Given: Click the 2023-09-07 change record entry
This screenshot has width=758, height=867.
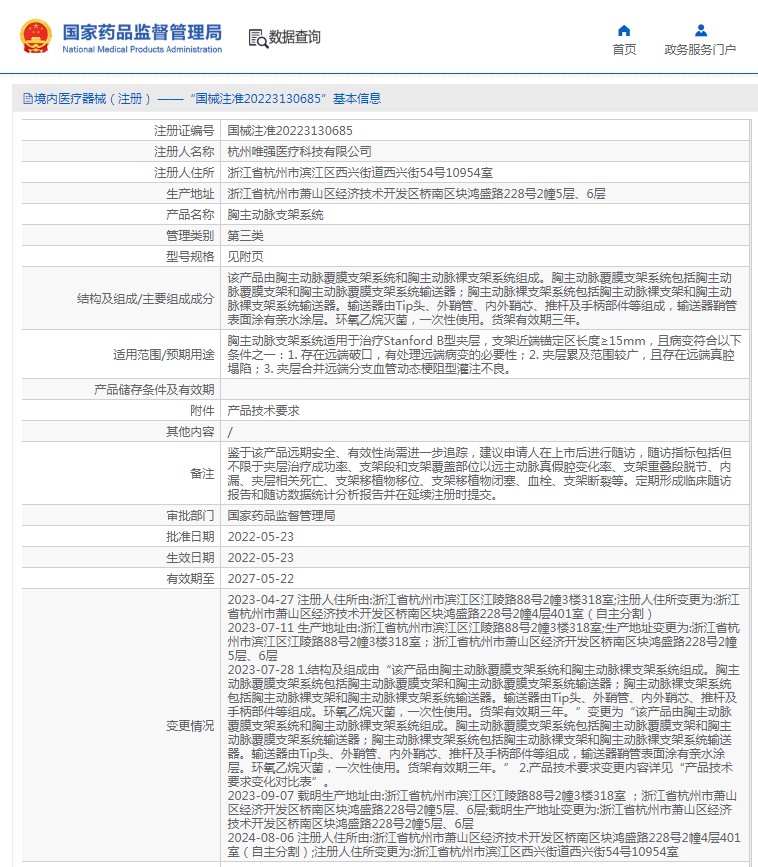Looking at the screenshot, I should pyautogui.click(x=482, y=810).
